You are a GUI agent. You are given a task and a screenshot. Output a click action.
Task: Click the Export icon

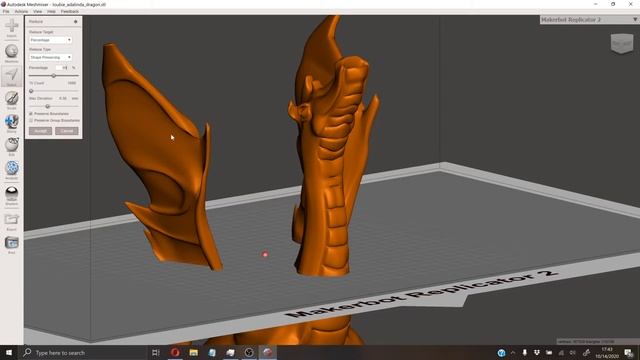pyautogui.click(x=11, y=220)
